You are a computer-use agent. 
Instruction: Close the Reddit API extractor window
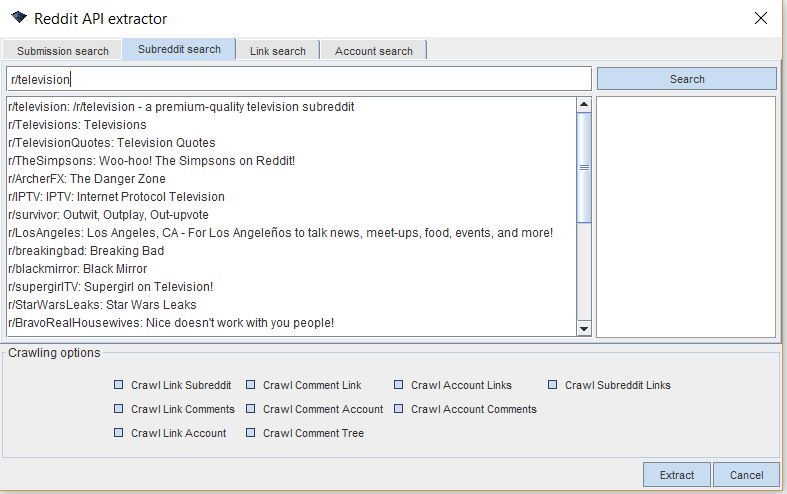pos(761,18)
